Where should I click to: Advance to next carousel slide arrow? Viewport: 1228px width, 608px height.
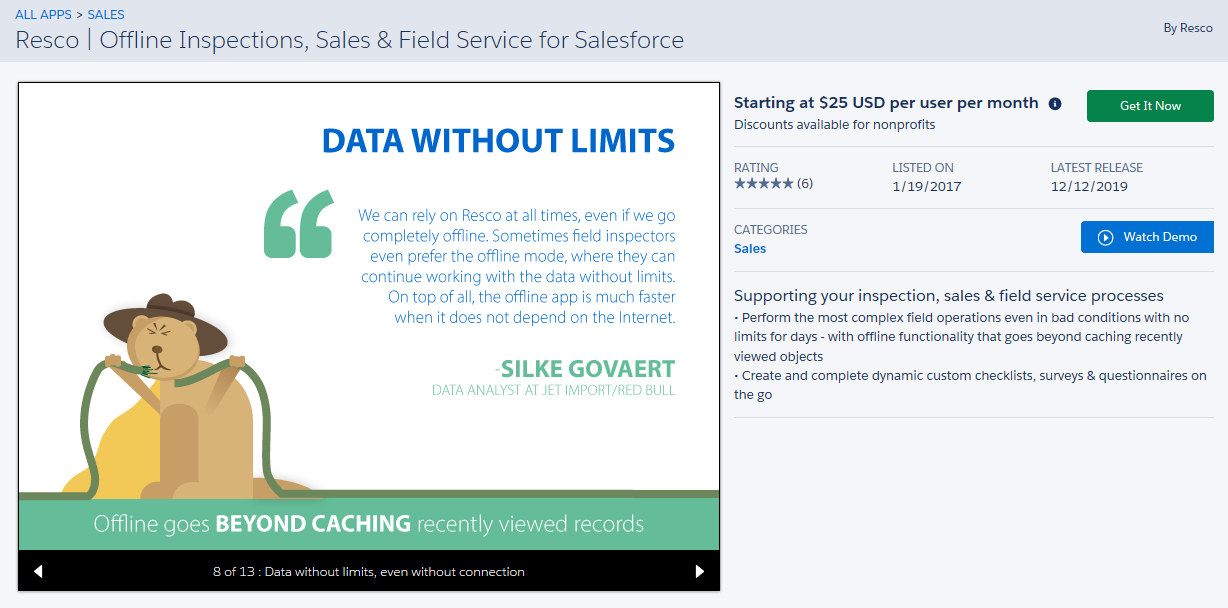pos(699,571)
